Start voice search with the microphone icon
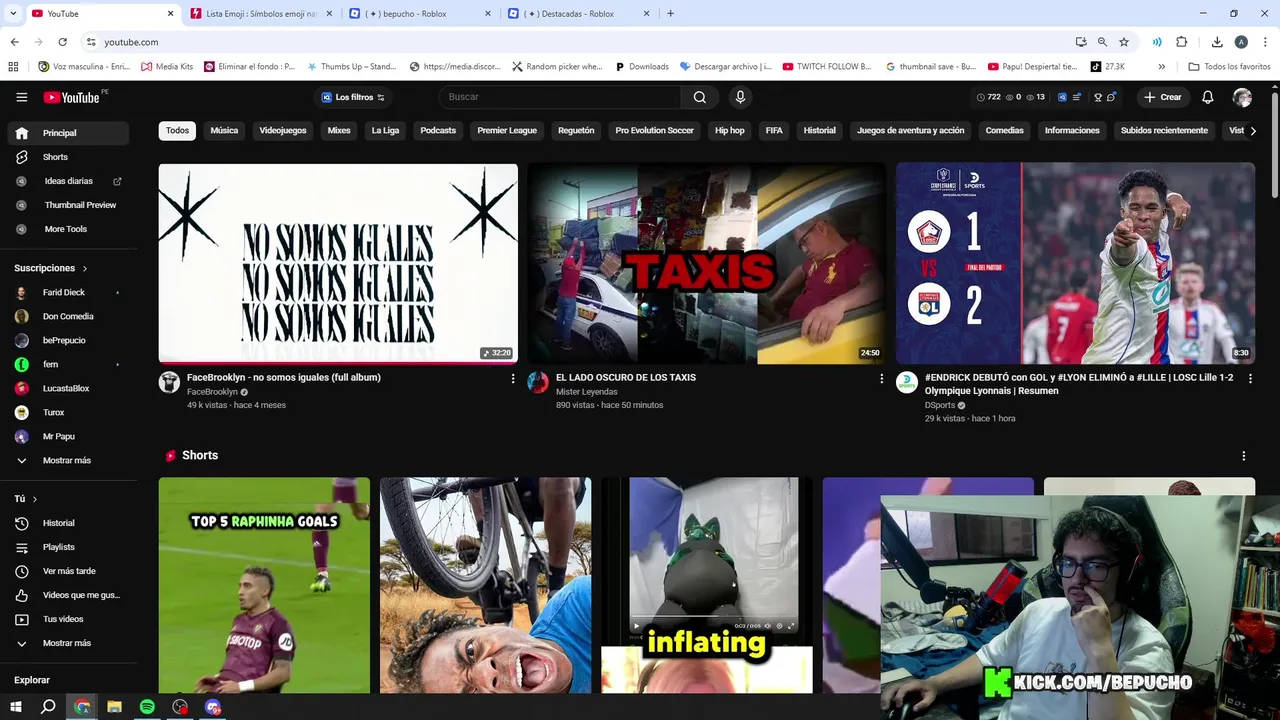The image size is (1280, 720). (740, 97)
